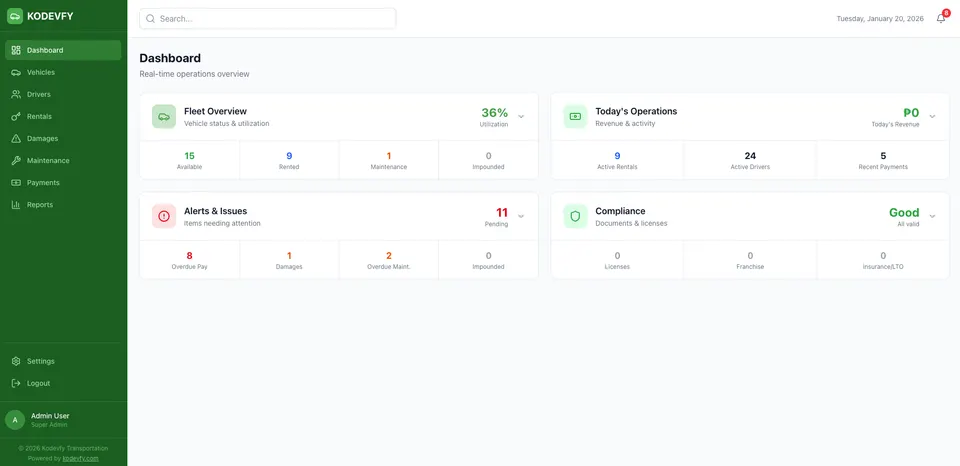This screenshot has height=466, width=960.
Task: Click the Fleet Overview car card icon
Action: pos(164,116)
